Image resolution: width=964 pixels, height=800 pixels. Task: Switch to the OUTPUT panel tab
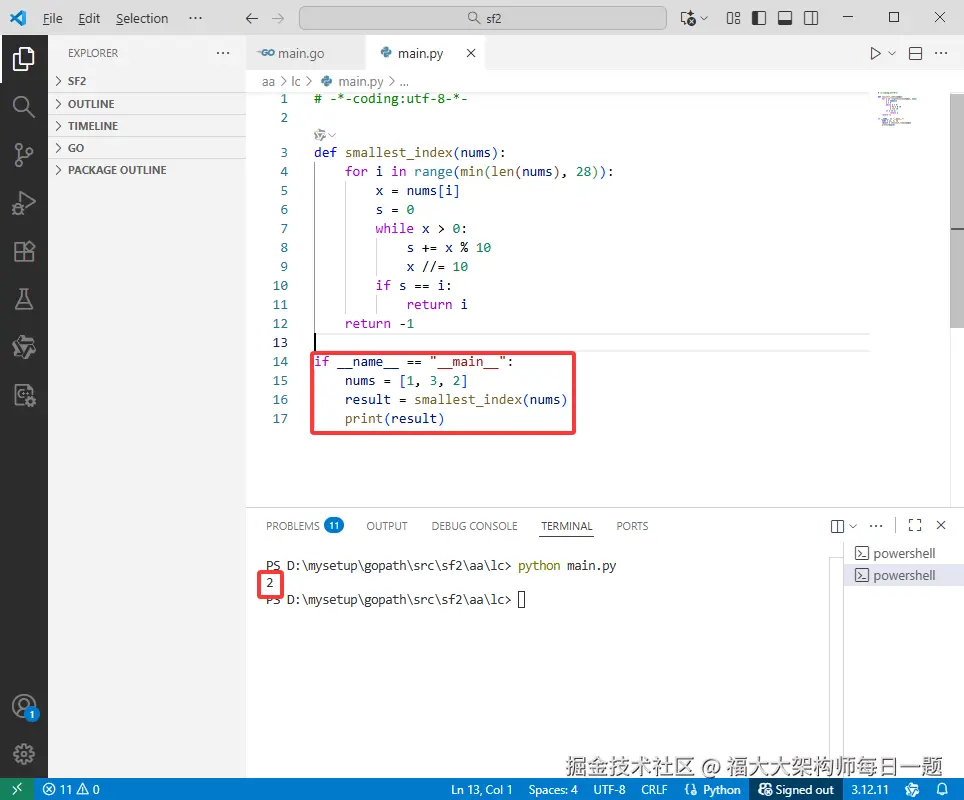pos(387,526)
